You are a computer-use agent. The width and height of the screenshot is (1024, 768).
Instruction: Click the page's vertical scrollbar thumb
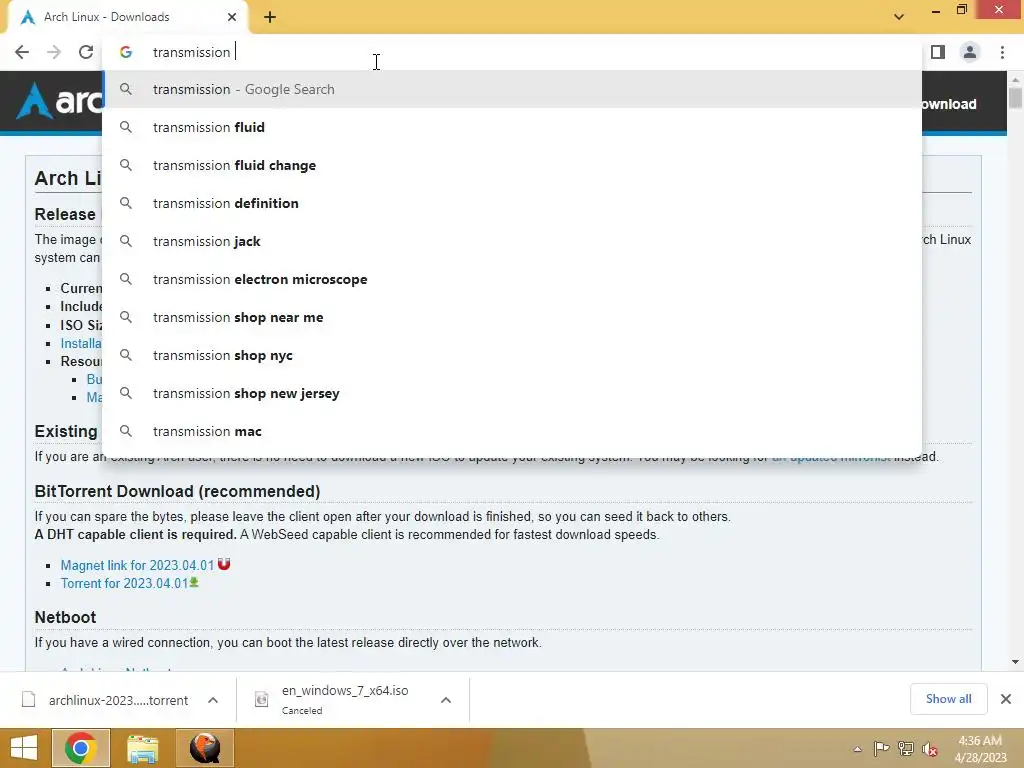pos(1015,99)
